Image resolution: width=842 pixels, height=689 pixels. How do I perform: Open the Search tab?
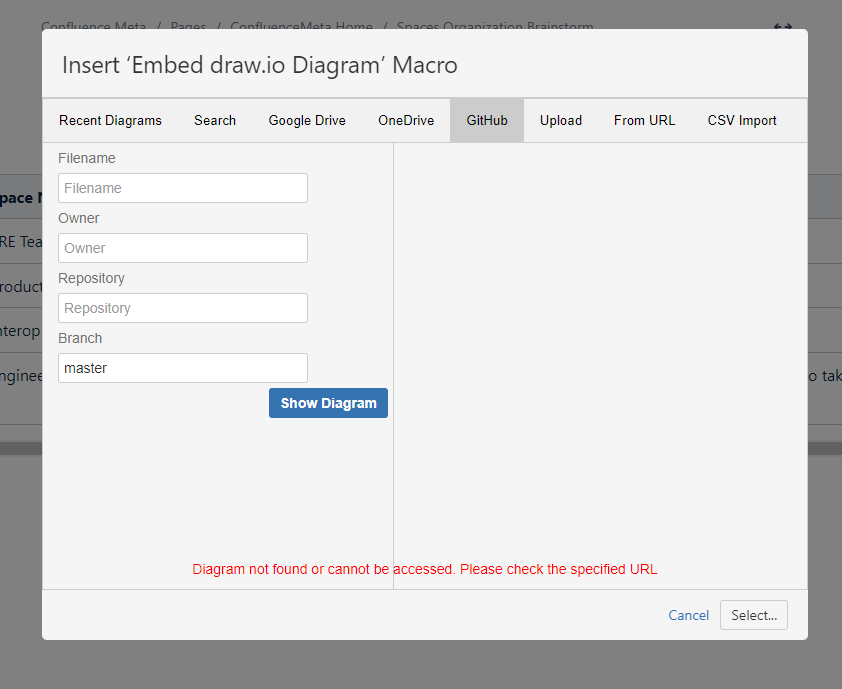click(215, 120)
